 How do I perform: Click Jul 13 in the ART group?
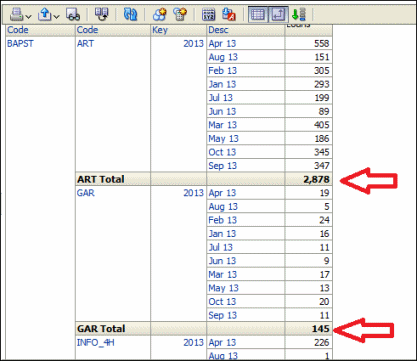click(x=221, y=98)
